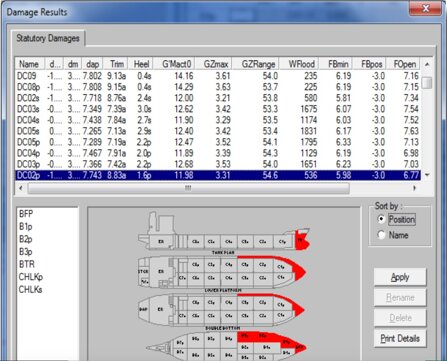The height and width of the screenshot is (361, 447).
Task: Click the horizontal scrollbar left arrow
Action: pyautogui.click(x=21, y=188)
